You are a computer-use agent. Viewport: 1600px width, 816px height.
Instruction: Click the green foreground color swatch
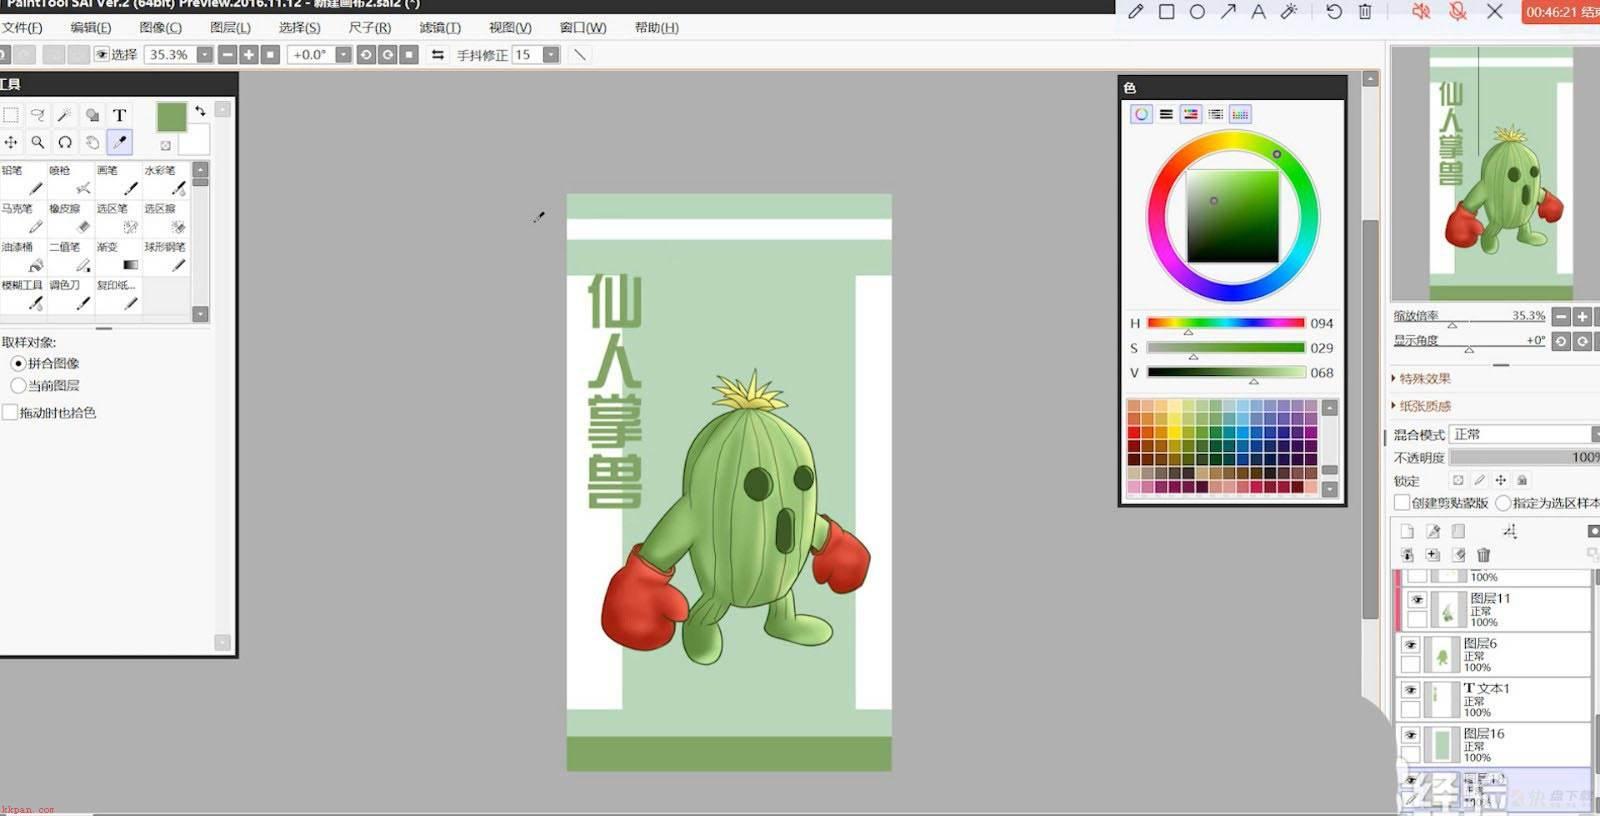point(171,117)
